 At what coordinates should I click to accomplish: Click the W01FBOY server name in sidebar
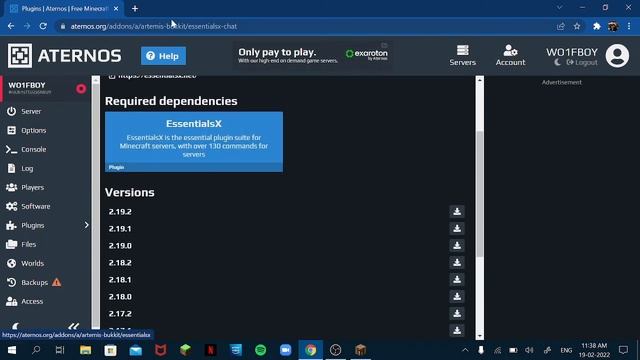(27, 85)
